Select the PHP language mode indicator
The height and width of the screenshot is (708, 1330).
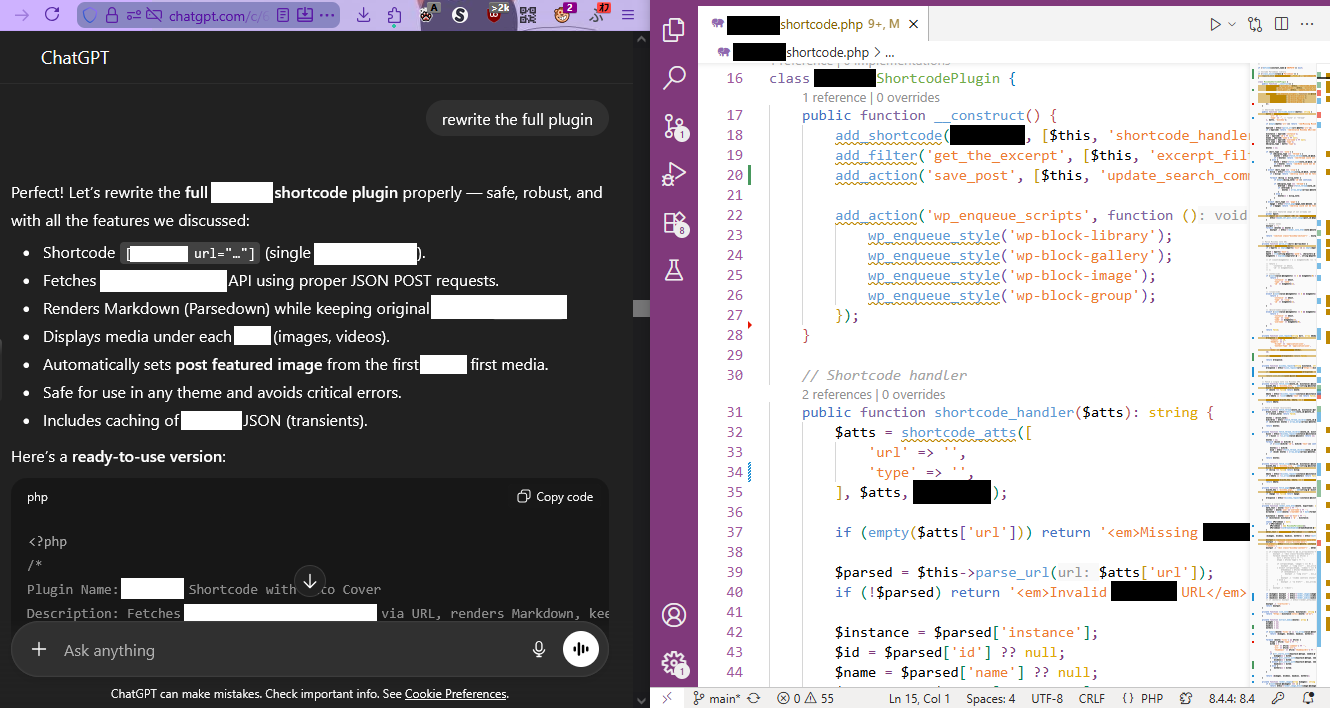[1150, 698]
